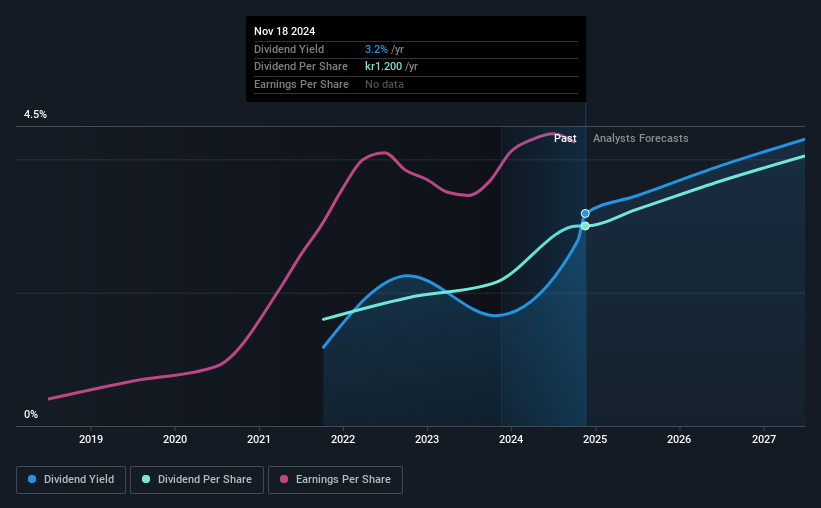Select the teal Dividend Per Share data point marker
This screenshot has height=508, width=821.
585,226
